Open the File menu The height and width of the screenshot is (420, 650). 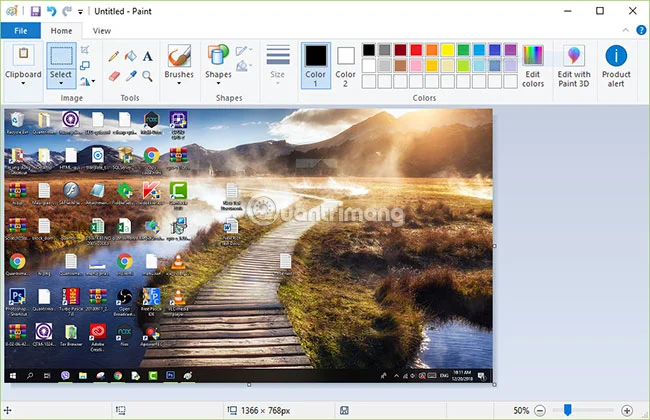click(x=21, y=31)
